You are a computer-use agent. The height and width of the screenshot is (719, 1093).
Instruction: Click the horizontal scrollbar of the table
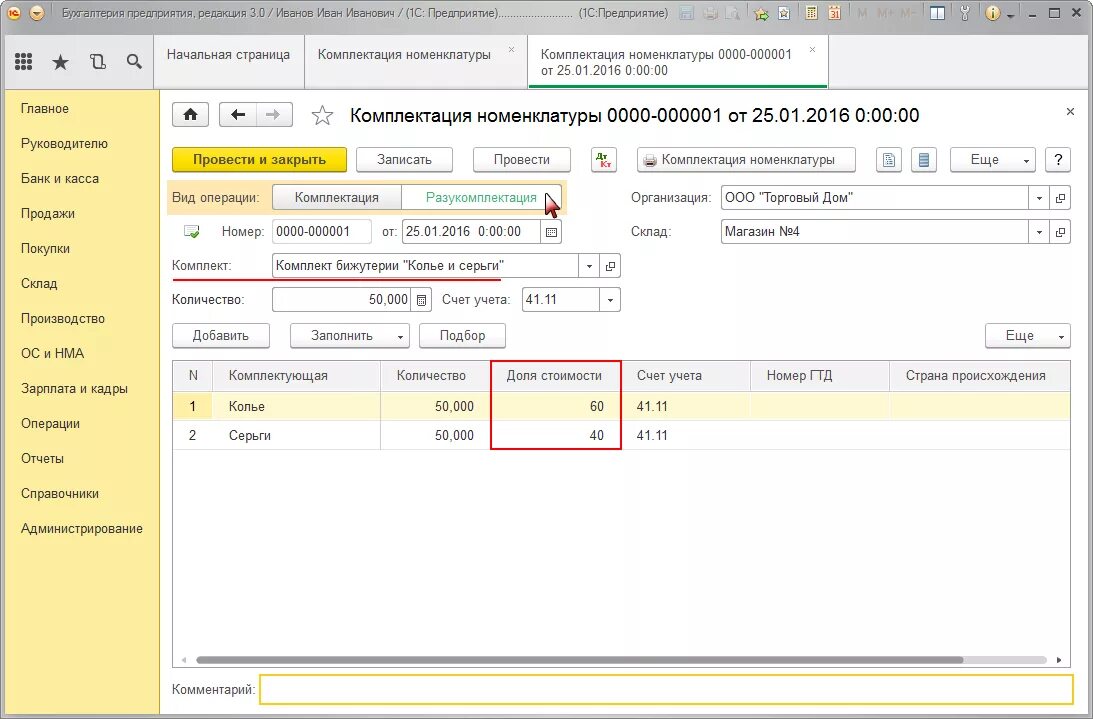click(579, 660)
